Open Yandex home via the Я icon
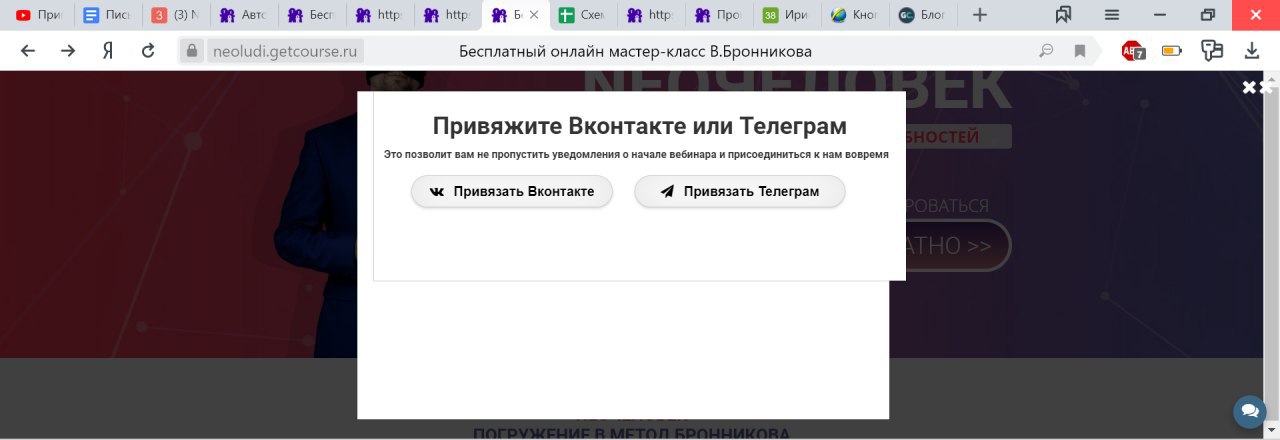Viewport: 1280px width, 440px height. 108,51
